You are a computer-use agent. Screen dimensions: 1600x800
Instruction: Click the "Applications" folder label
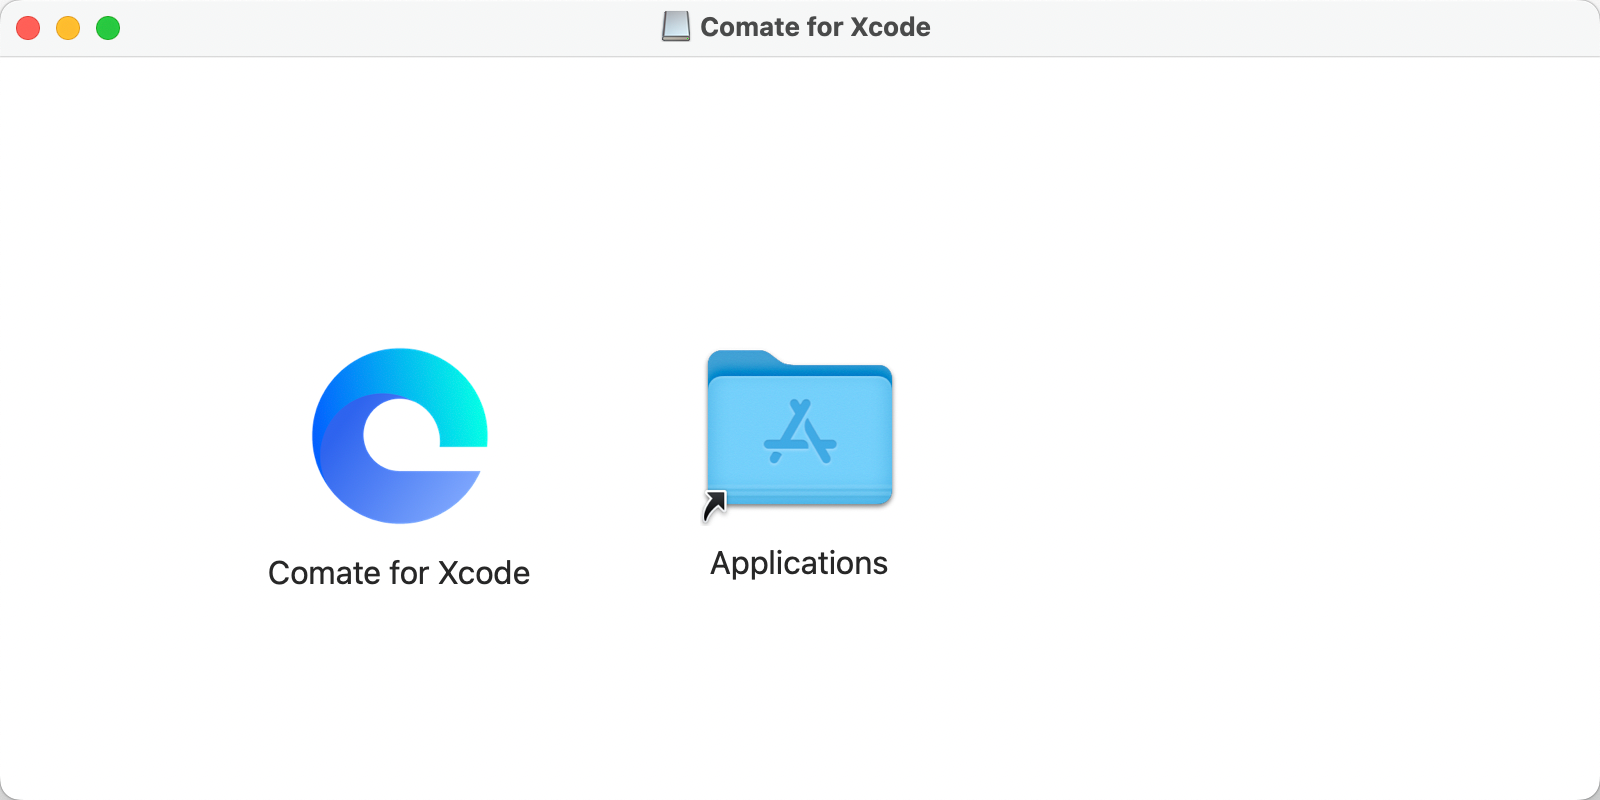pos(799,564)
